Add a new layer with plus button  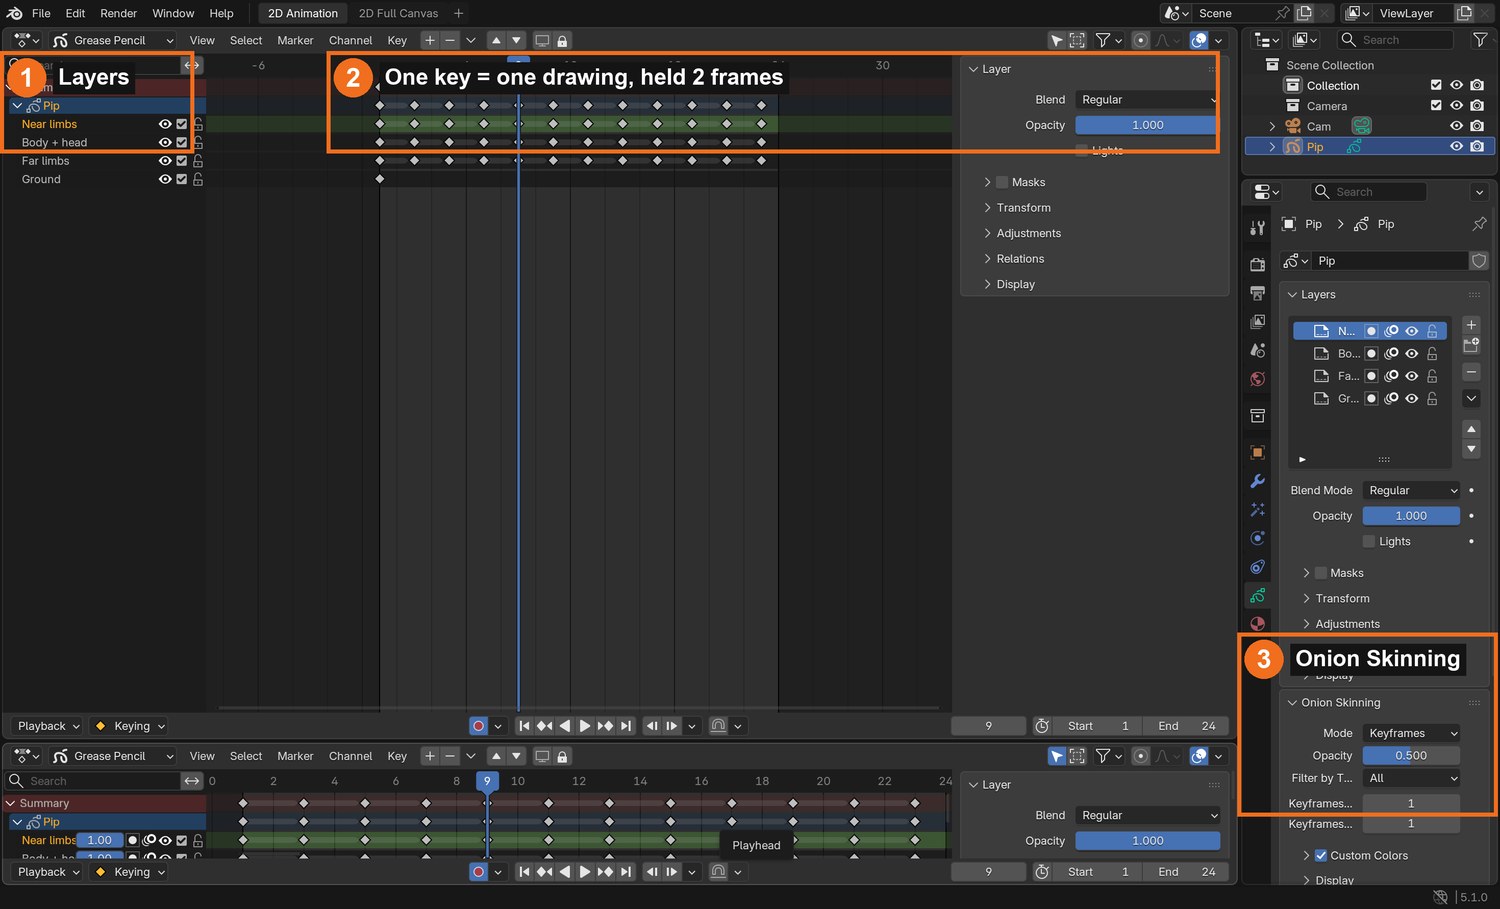coord(1471,325)
